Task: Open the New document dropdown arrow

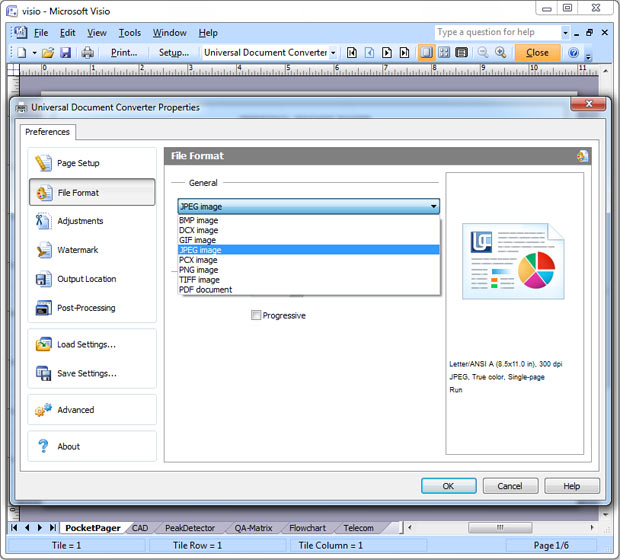Action: click(34, 53)
